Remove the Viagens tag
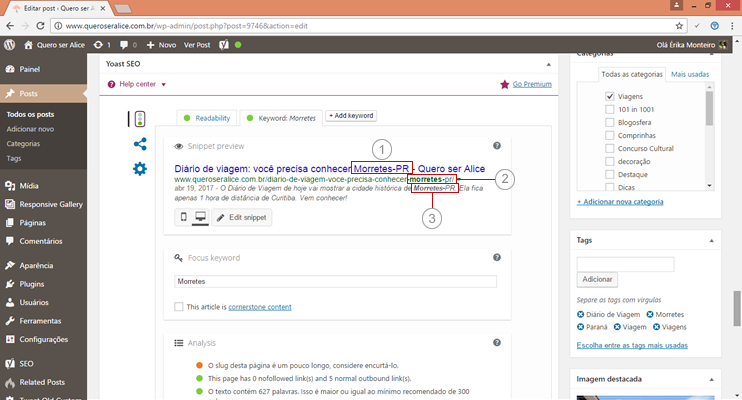Screen dimensions: 742x400 [656, 327]
